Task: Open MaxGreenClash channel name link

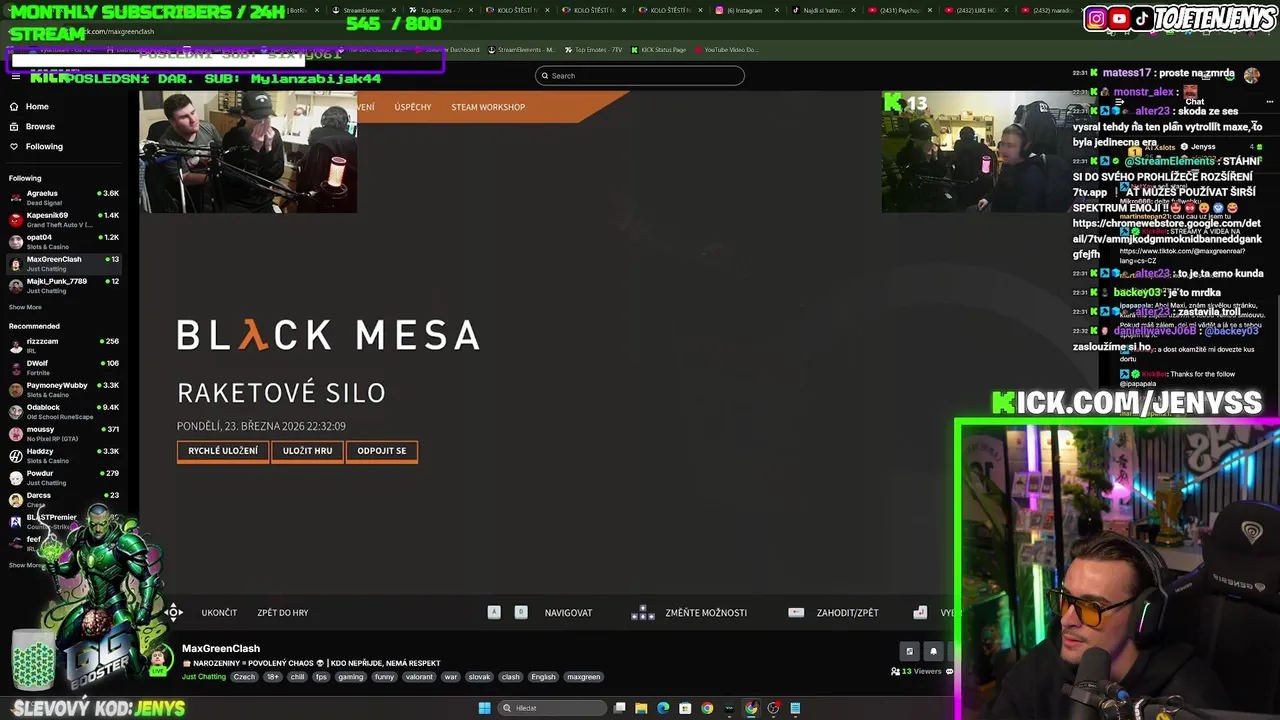Action: (x=221, y=649)
